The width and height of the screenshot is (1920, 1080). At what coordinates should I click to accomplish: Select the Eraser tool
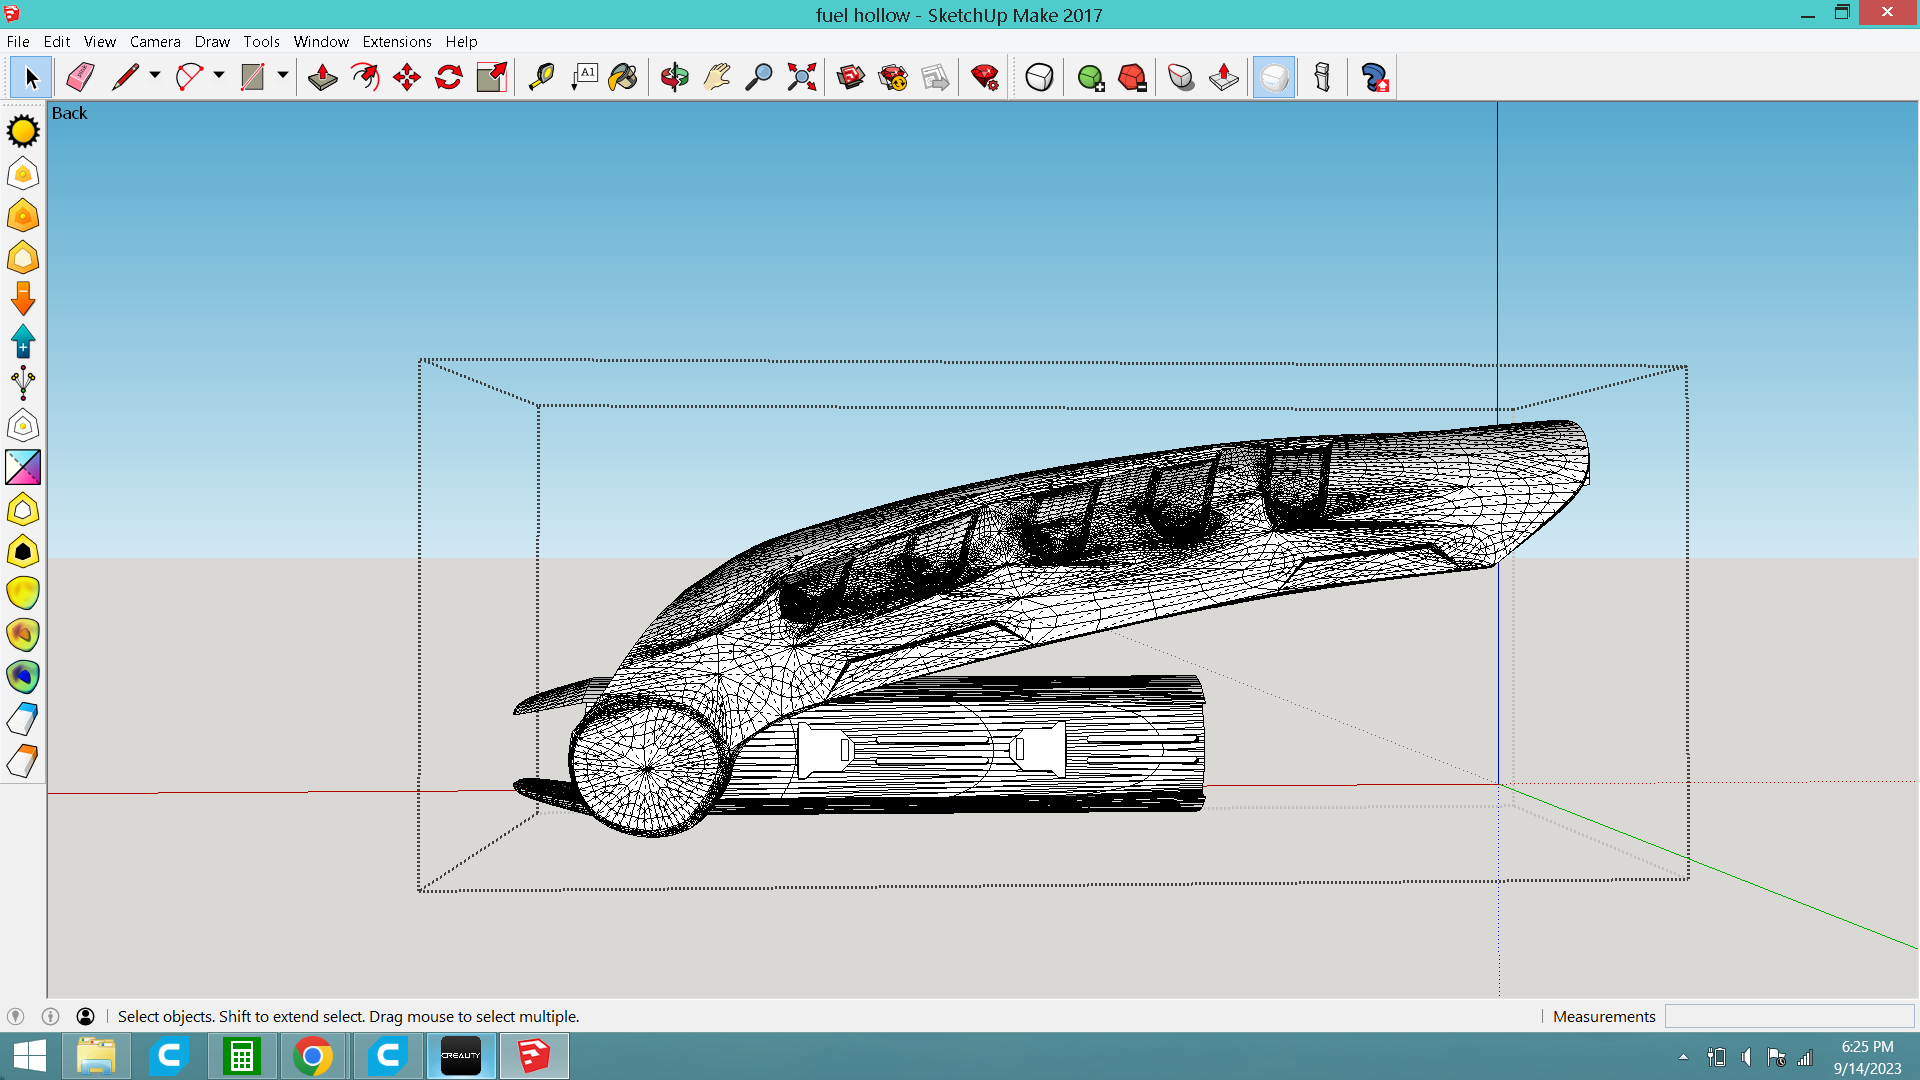pyautogui.click(x=80, y=77)
